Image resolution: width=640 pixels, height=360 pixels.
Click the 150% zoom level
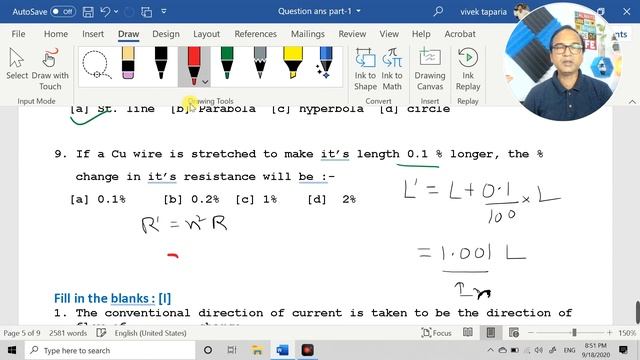pyautogui.click(x=627, y=333)
